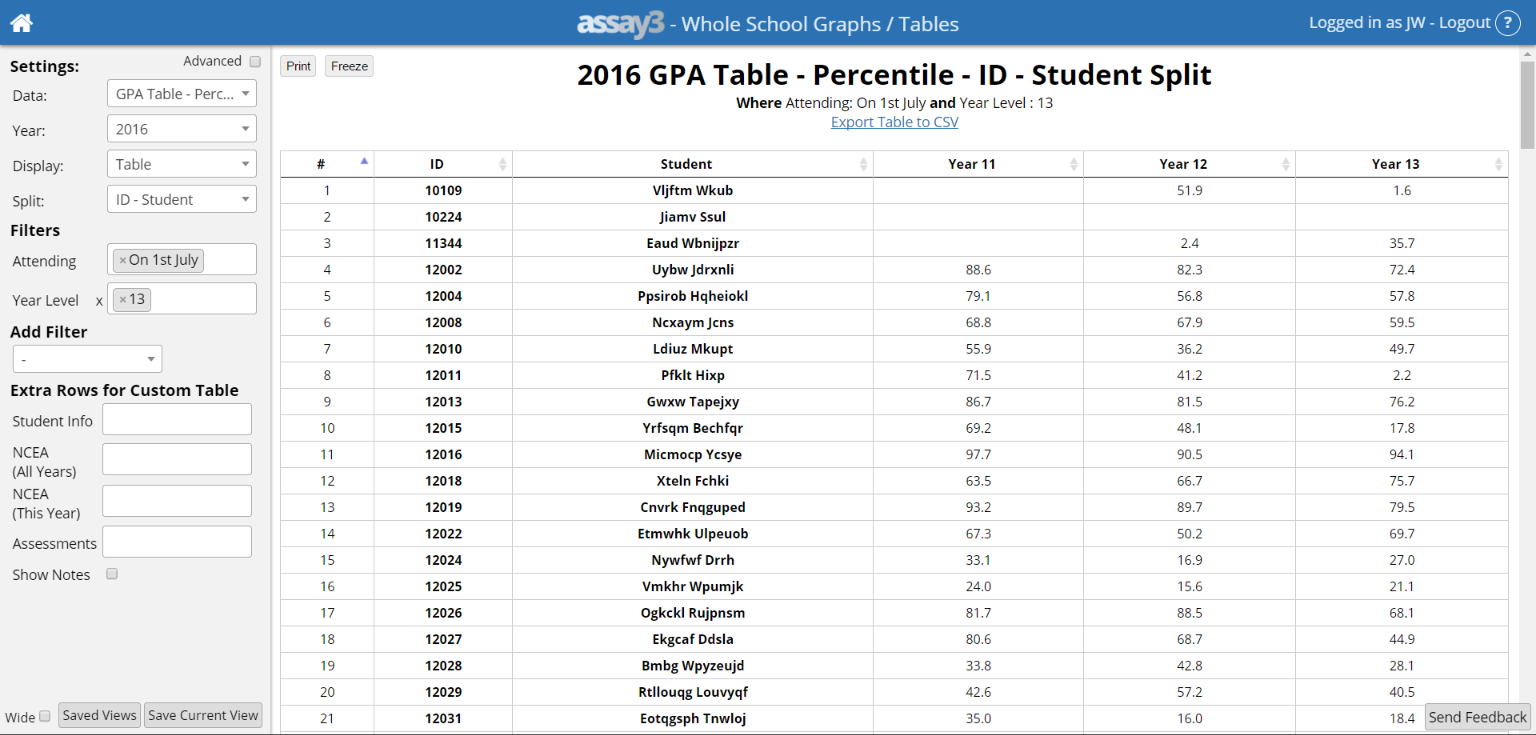The width and height of the screenshot is (1536, 735).
Task: Open the Export Table to CSV link
Action: (893, 121)
